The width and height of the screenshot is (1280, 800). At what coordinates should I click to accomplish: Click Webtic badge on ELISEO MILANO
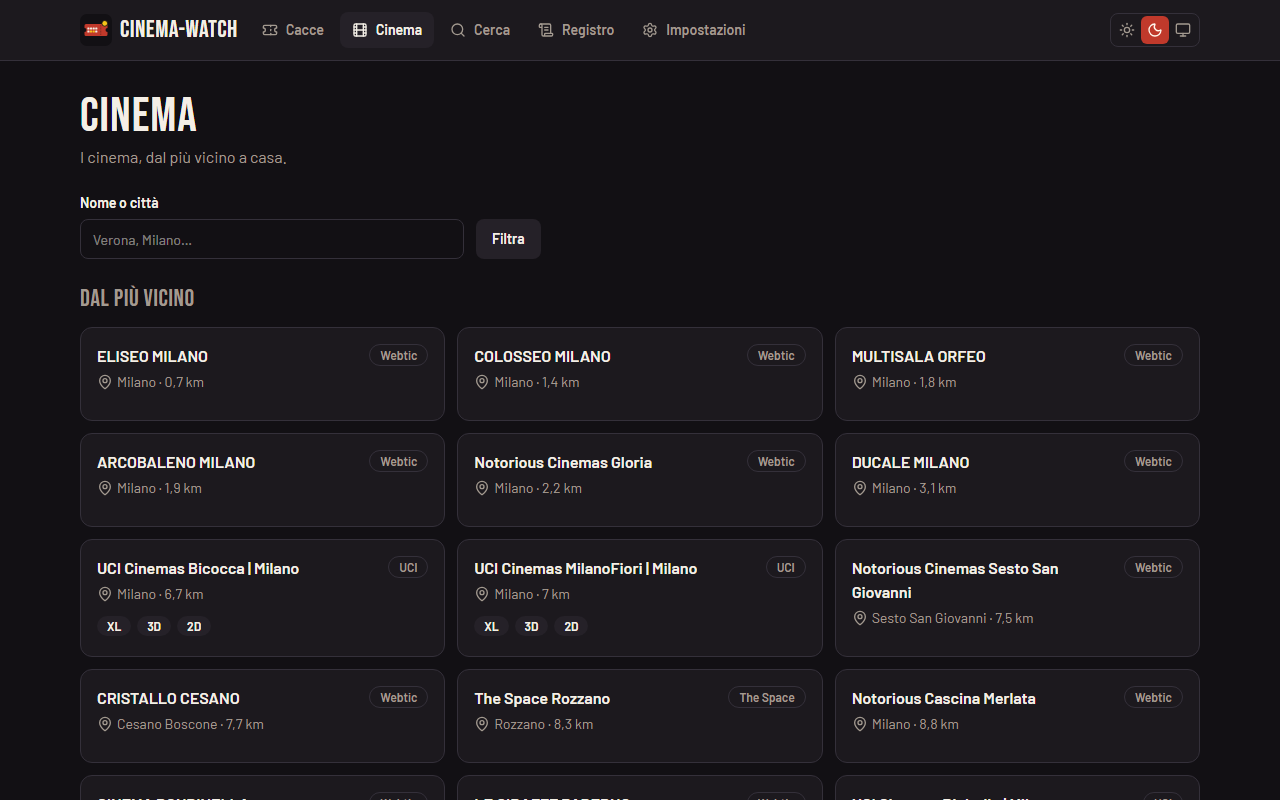[x=399, y=356]
